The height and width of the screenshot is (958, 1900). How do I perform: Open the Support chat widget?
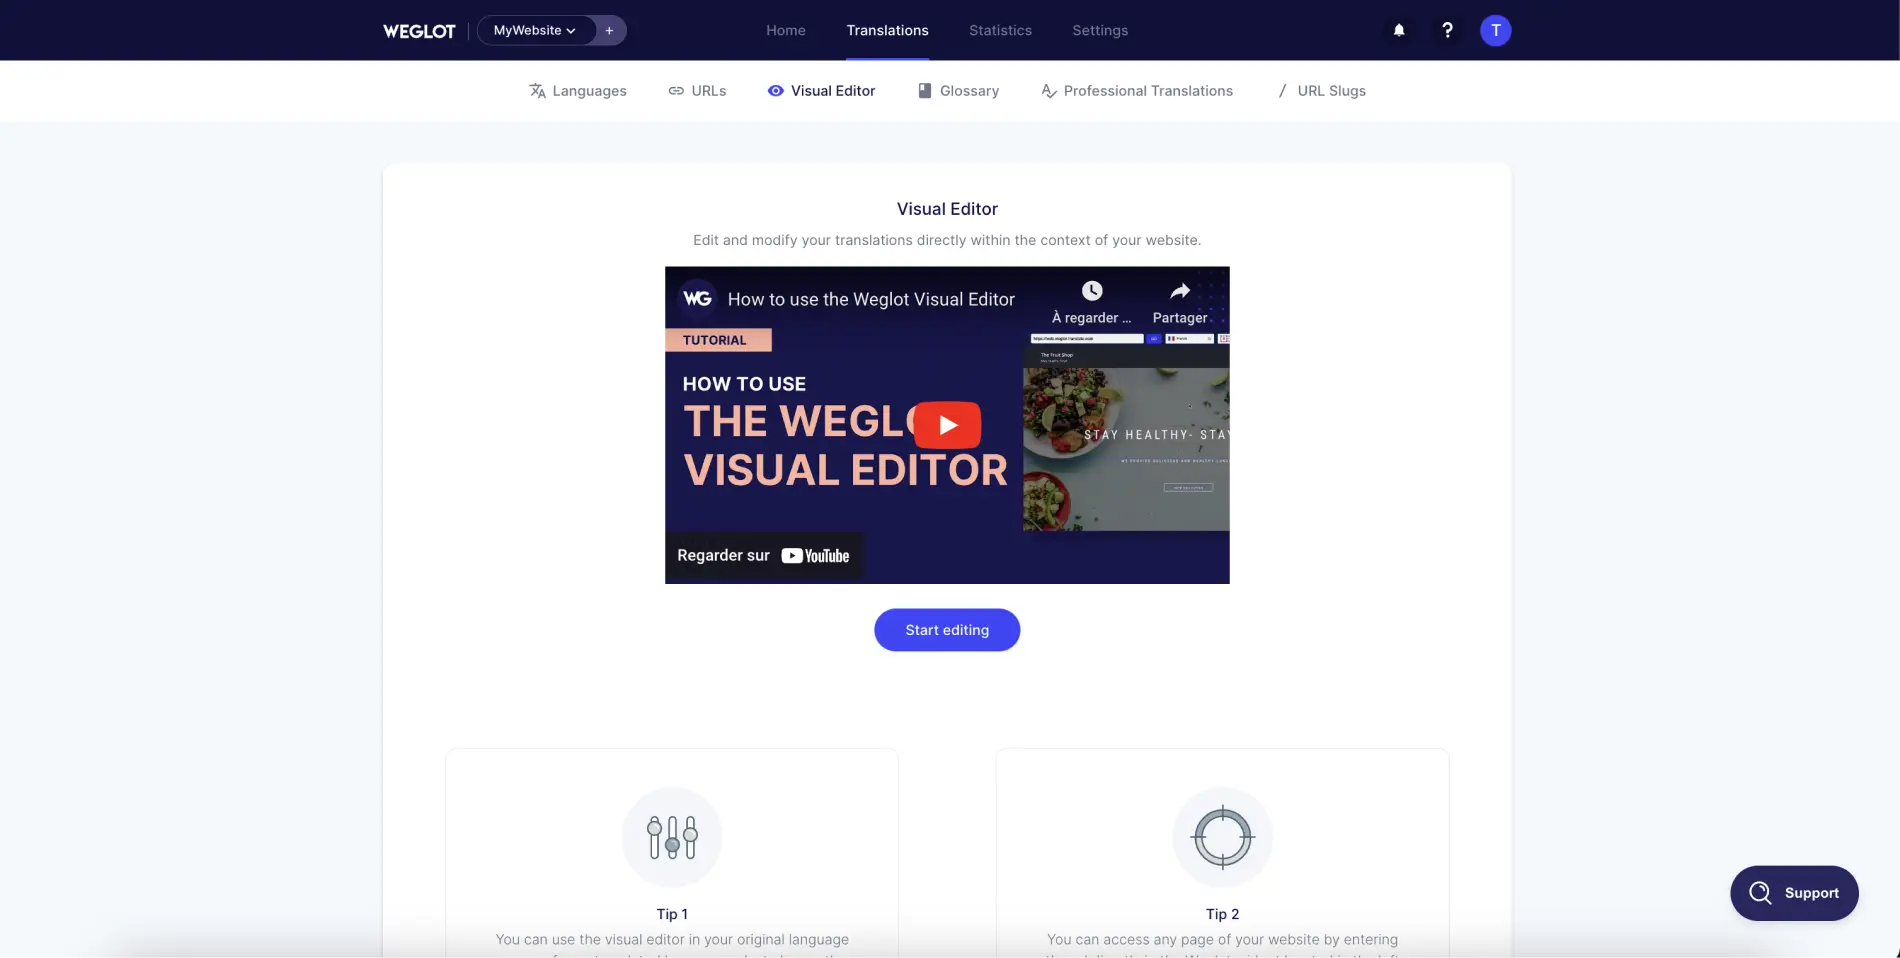1794,893
